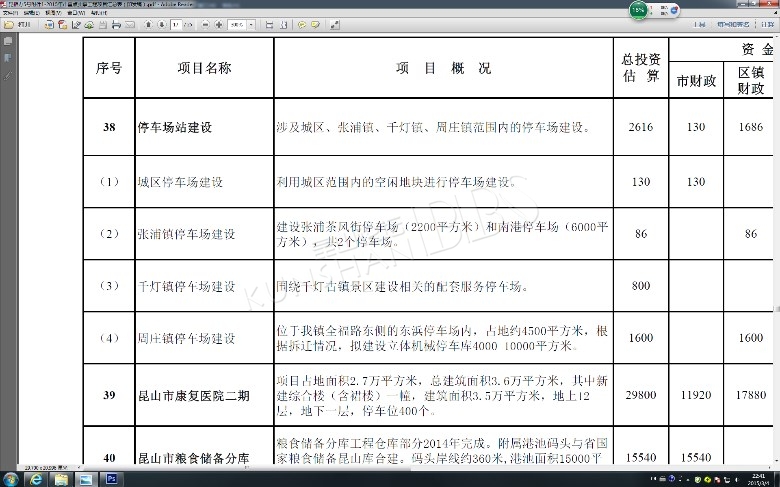Click the fit width scrolling icon
780x487 pixels.
click(x=269, y=24)
